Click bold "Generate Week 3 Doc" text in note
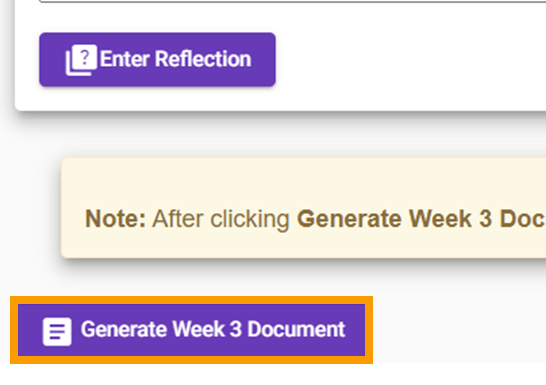Viewport: 546px width, 385px height. pos(421,219)
